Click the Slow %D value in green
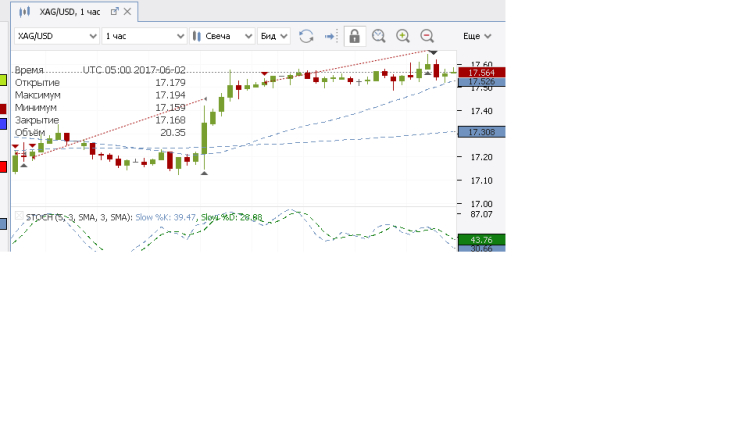This screenshot has height=422, width=750. point(231,217)
